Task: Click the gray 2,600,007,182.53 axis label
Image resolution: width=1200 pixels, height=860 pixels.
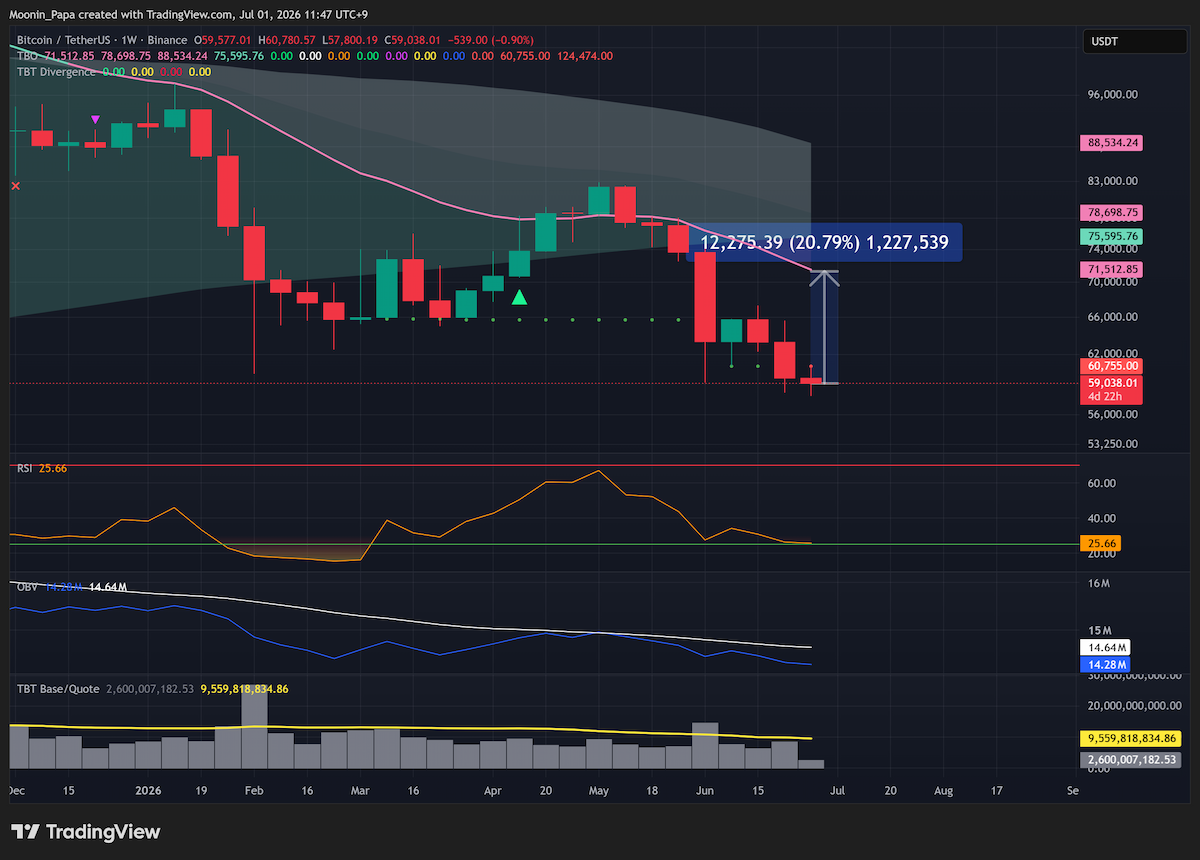Action: (1131, 760)
